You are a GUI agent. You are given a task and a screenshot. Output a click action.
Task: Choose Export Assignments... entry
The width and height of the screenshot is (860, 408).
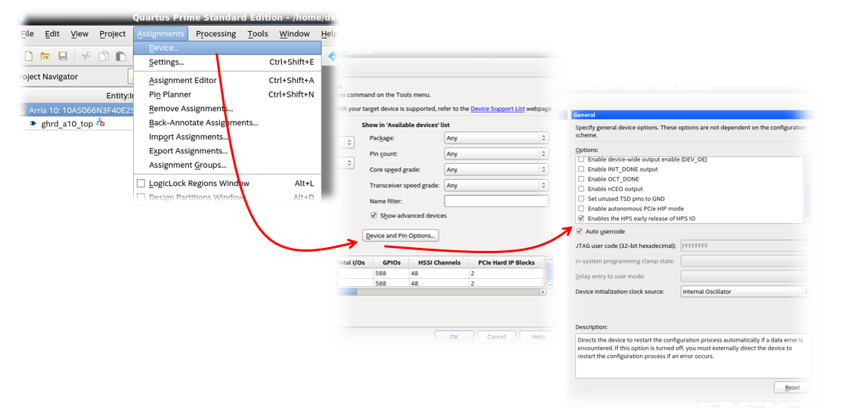point(228,151)
